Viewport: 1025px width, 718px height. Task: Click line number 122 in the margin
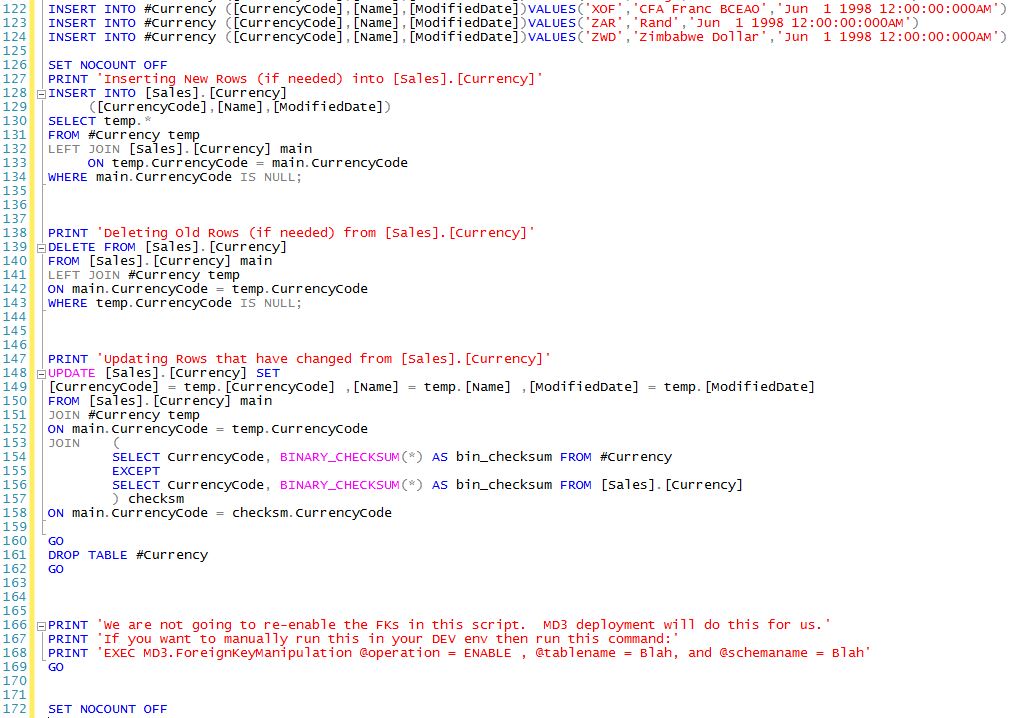point(14,8)
